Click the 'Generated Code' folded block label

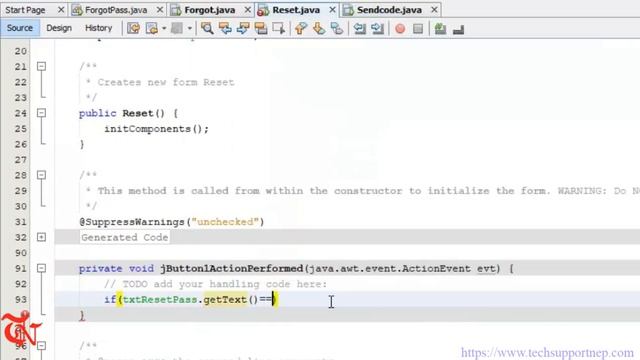tap(124, 237)
